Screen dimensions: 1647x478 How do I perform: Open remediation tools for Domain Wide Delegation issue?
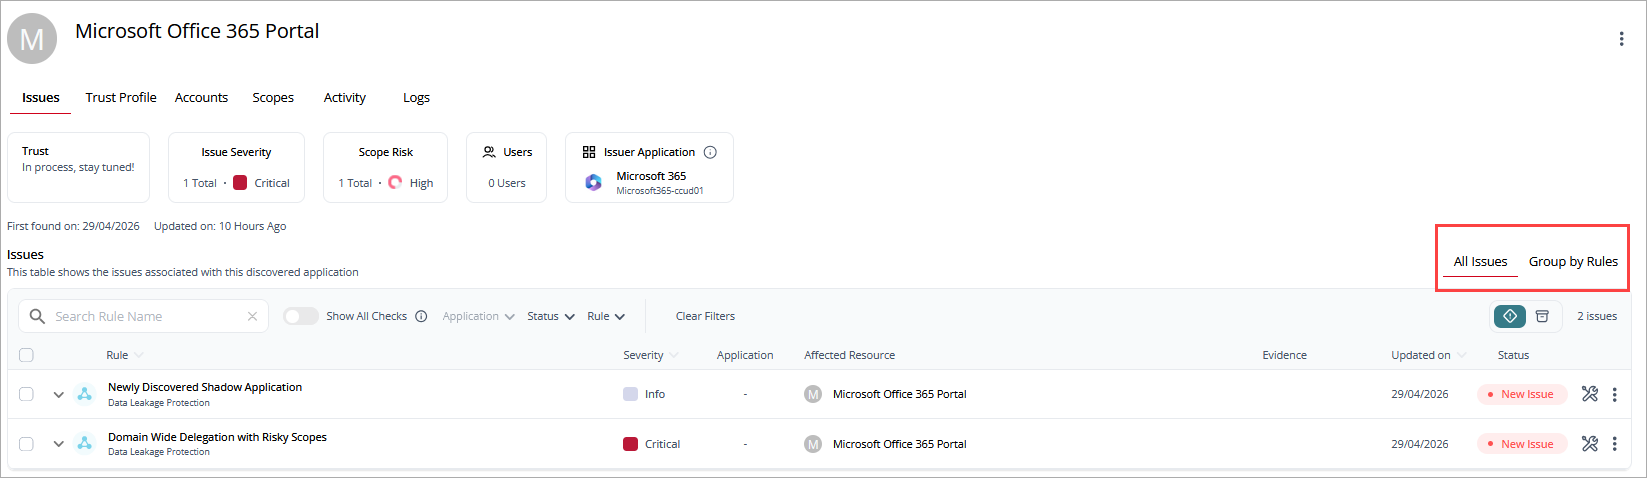click(1590, 444)
